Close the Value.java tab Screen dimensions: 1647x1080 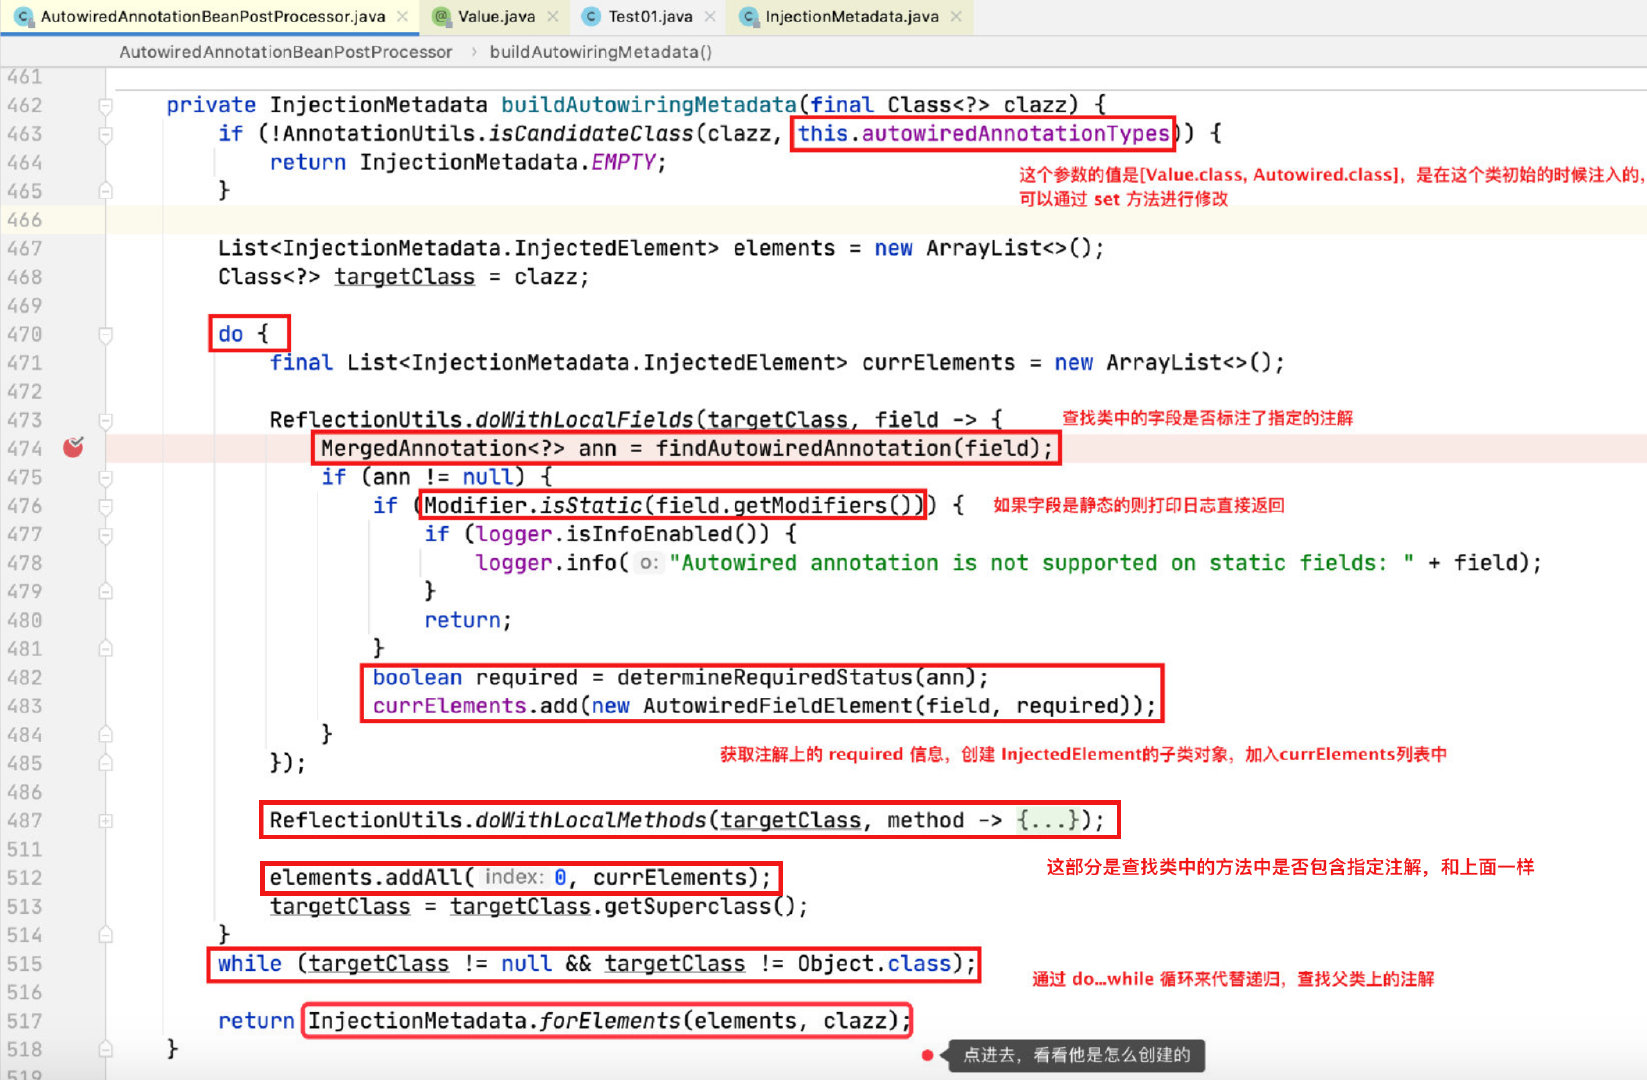click(552, 17)
